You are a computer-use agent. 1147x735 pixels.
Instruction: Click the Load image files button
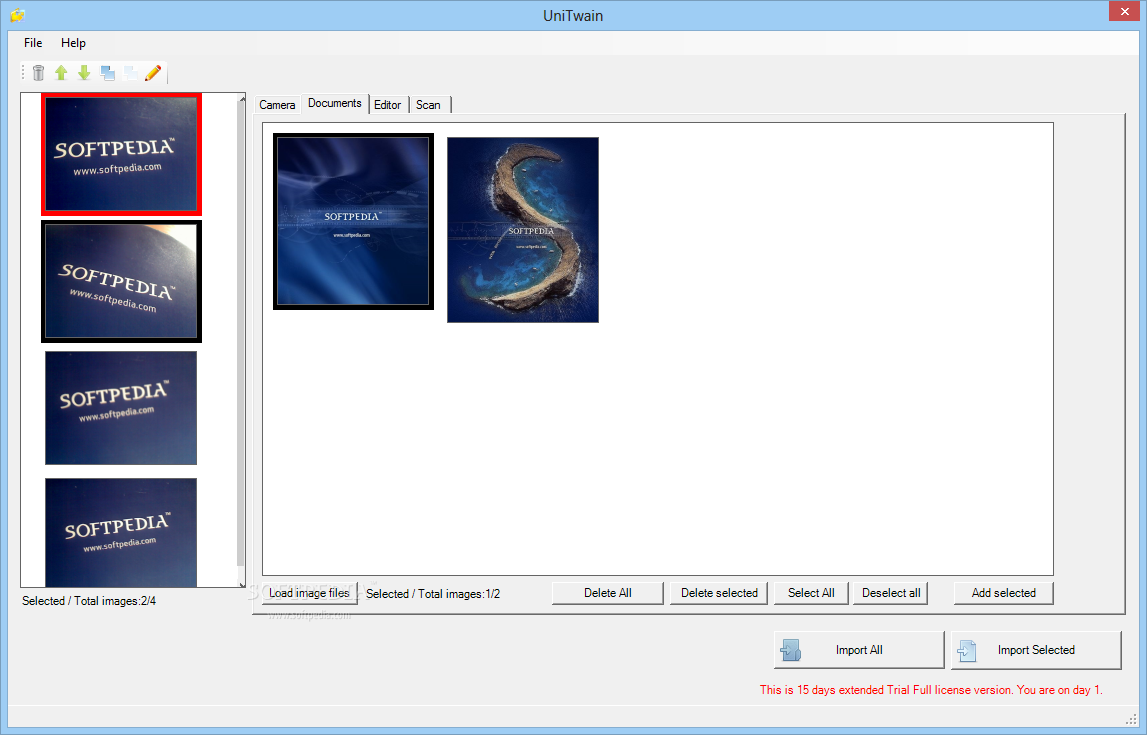[309, 593]
